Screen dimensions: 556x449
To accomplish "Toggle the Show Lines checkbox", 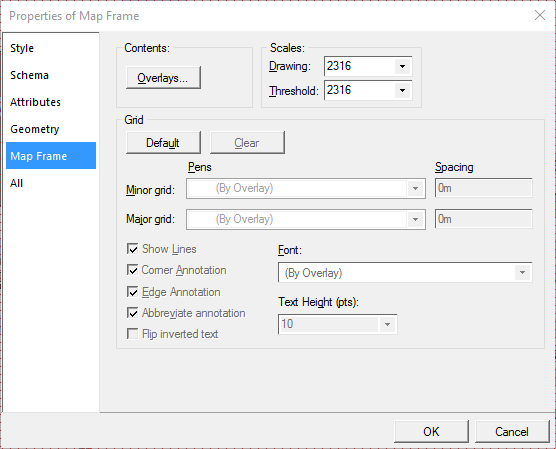I will point(133,249).
